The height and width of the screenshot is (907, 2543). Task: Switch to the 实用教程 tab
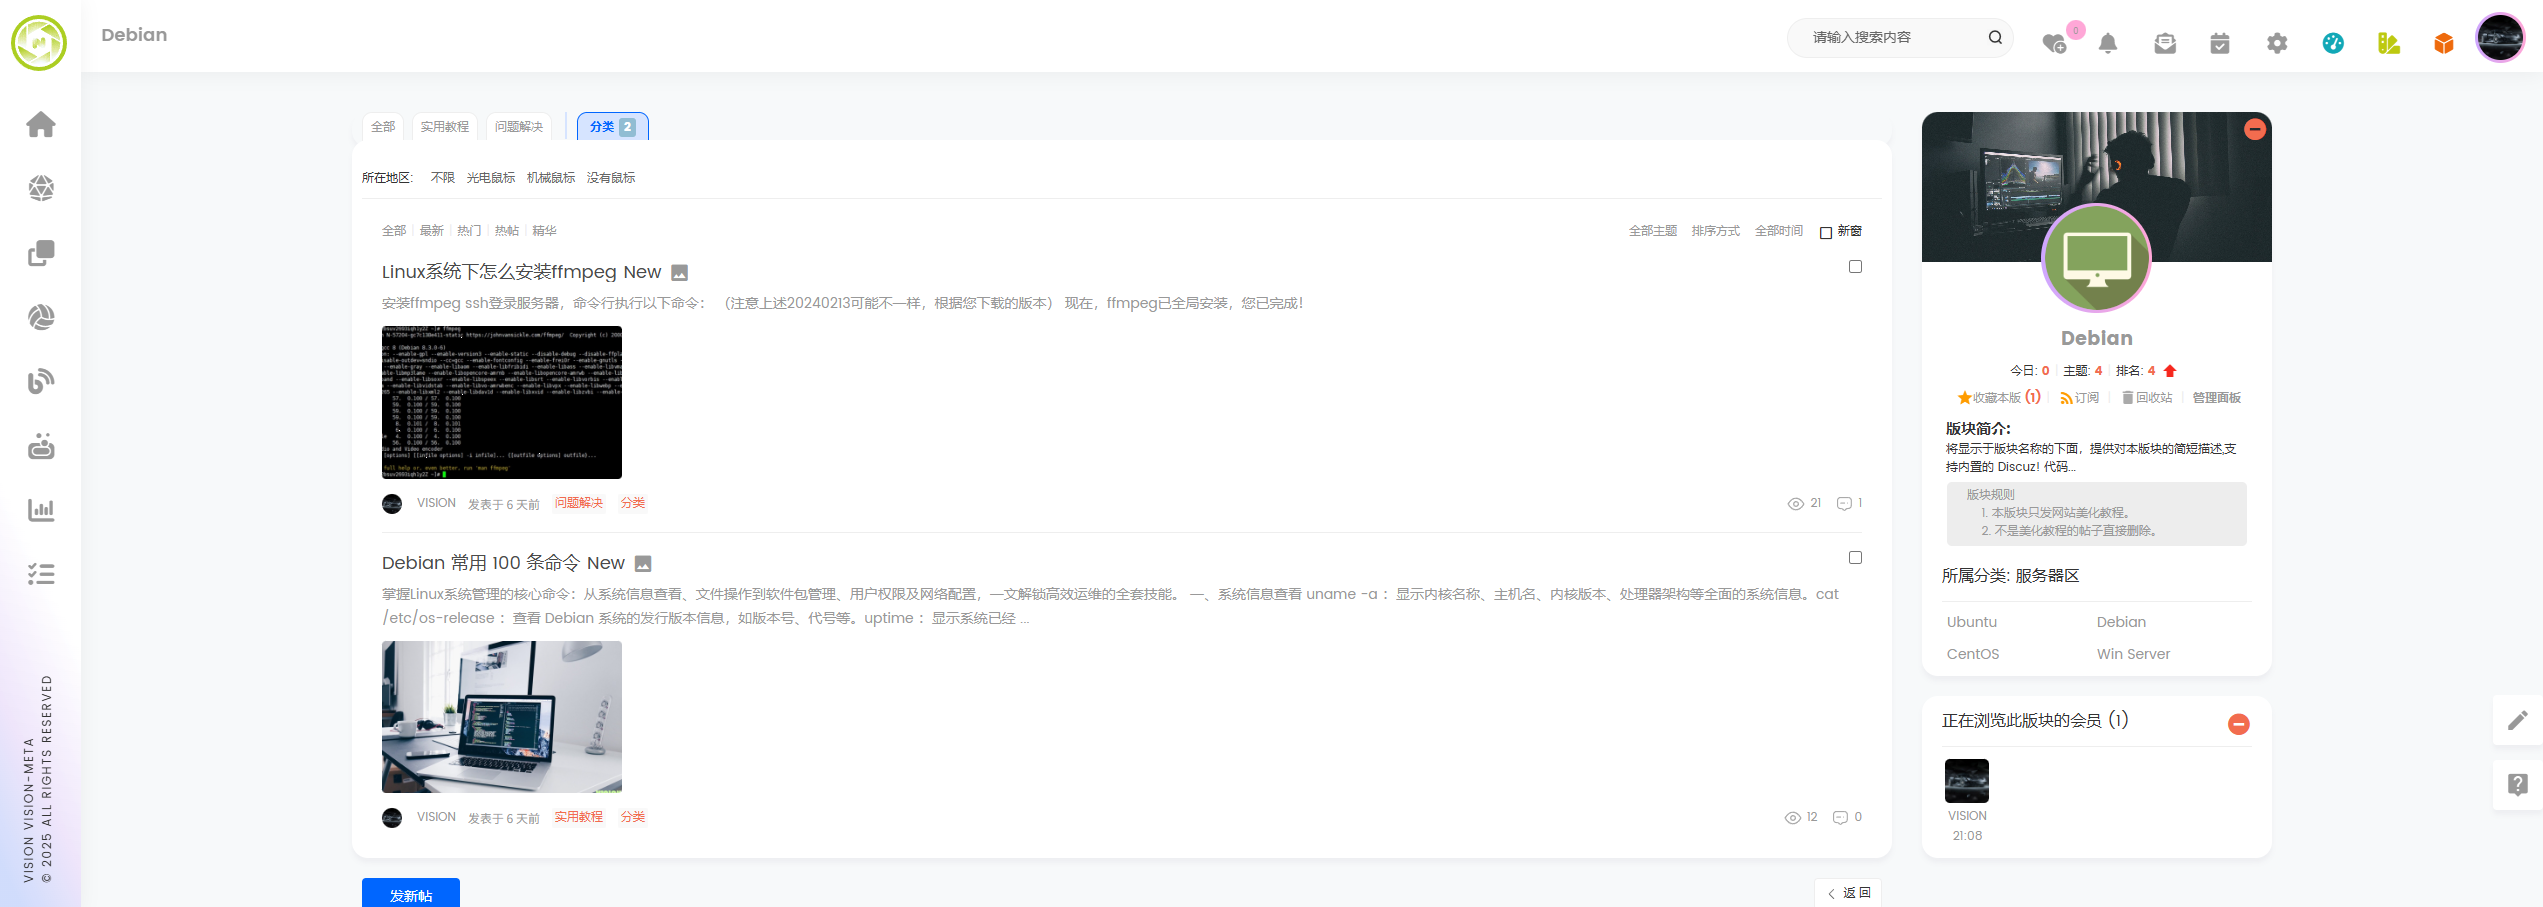tap(444, 127)
